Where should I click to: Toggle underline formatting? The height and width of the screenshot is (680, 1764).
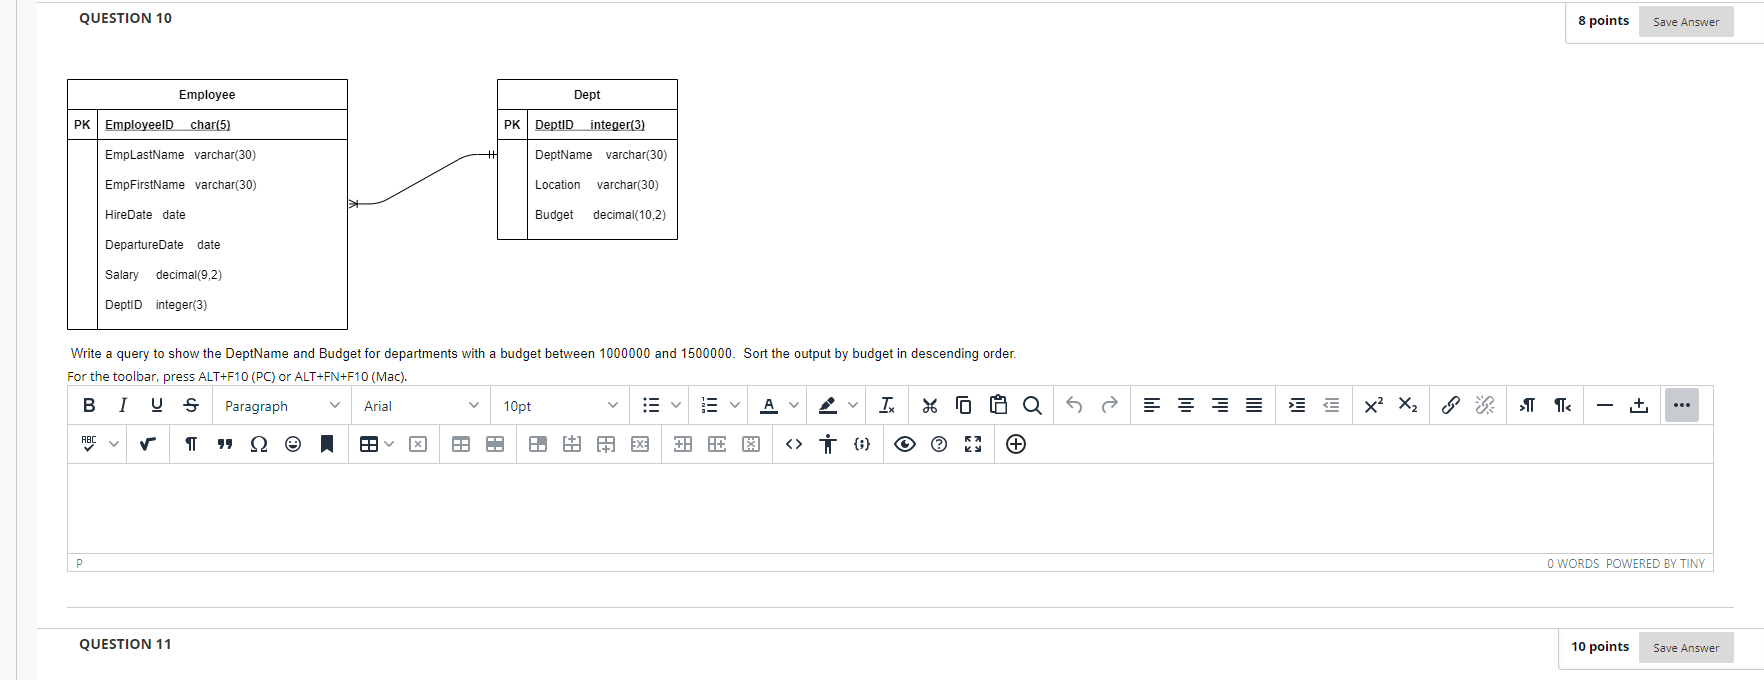point(157,405)
